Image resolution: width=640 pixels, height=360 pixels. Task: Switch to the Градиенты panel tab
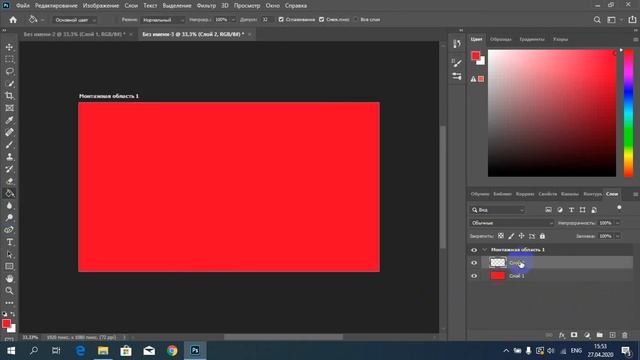(x=532, y=40)
